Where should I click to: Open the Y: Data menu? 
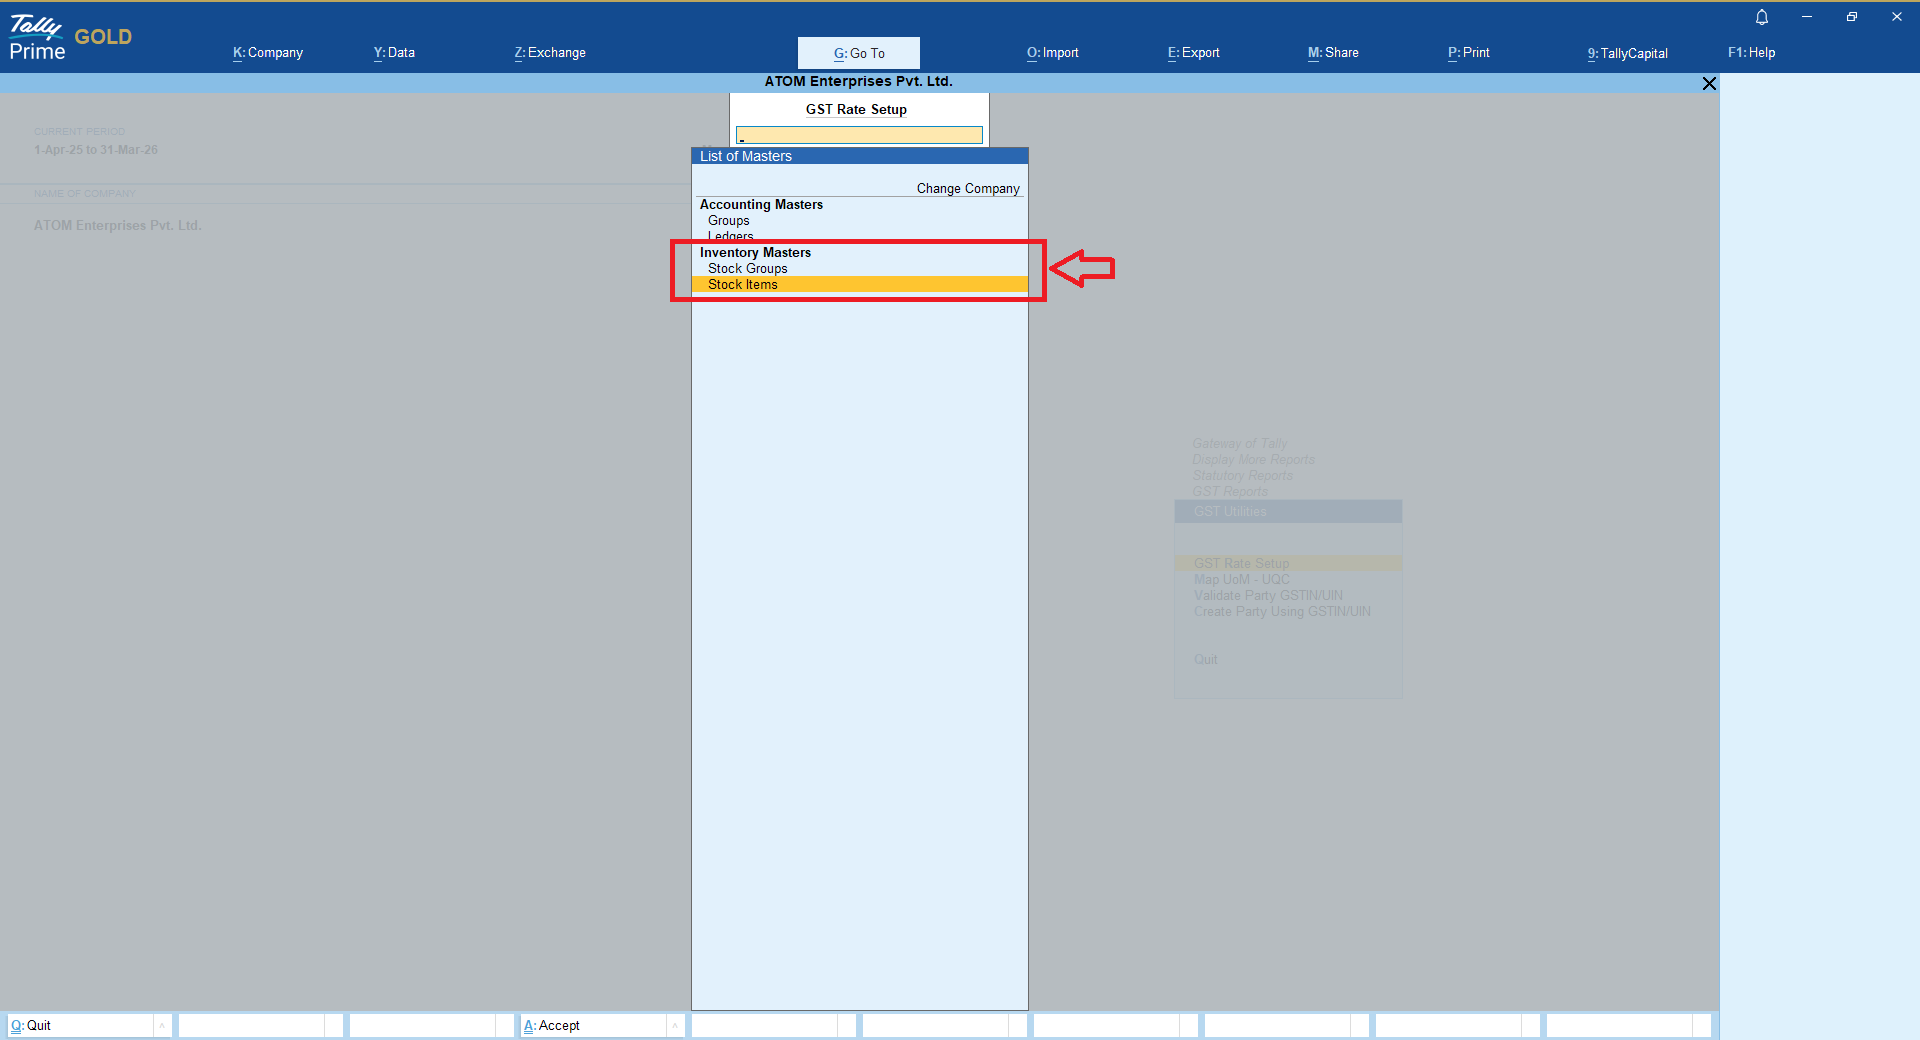tap(394, 53)
